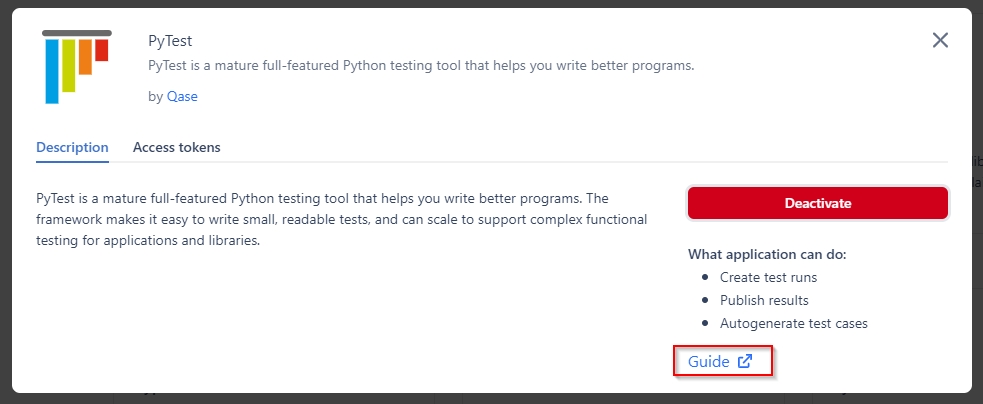
Task: Click the "Autogenerate test cases" list item
Action: 793,323
